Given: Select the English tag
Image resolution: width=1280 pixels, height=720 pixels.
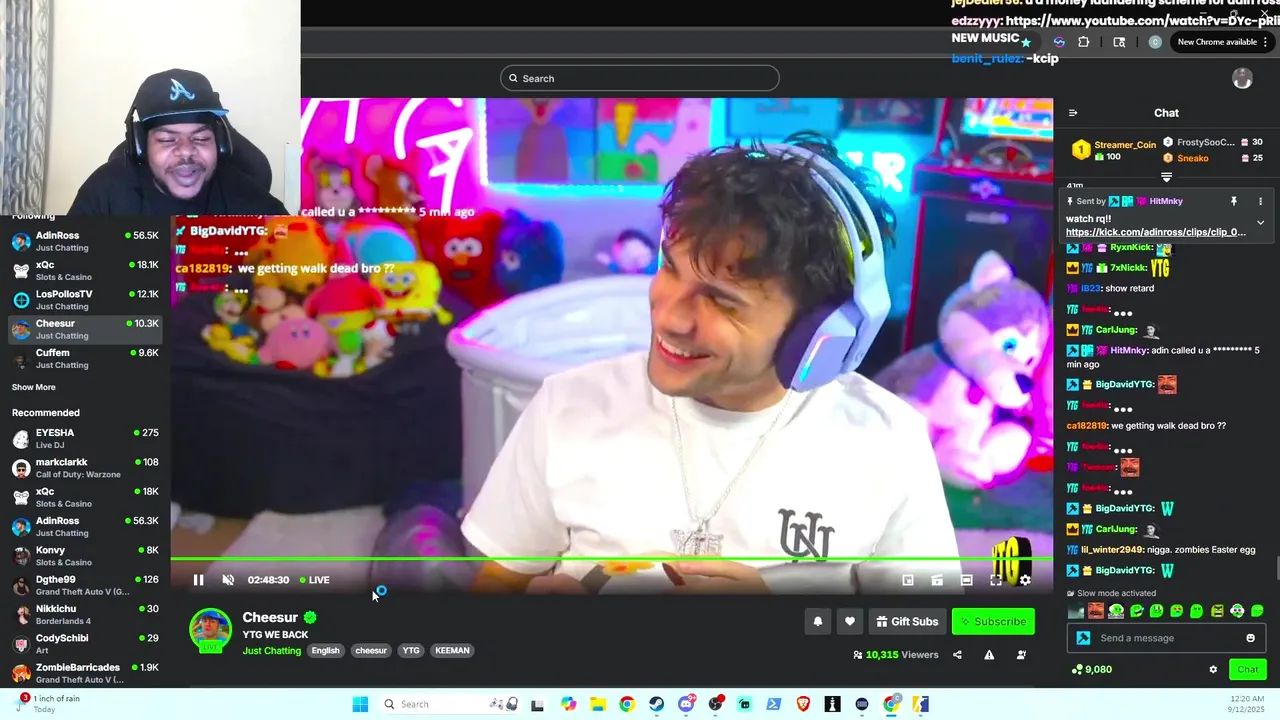Looking at the screenshot, I should pos(325,650).
